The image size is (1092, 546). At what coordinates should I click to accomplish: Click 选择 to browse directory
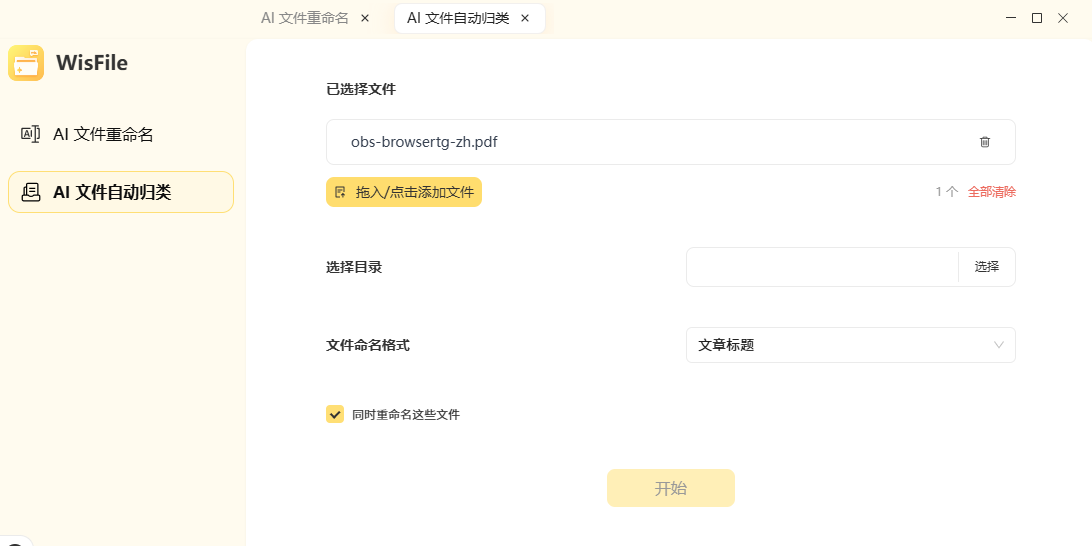[x=987, y=267]
